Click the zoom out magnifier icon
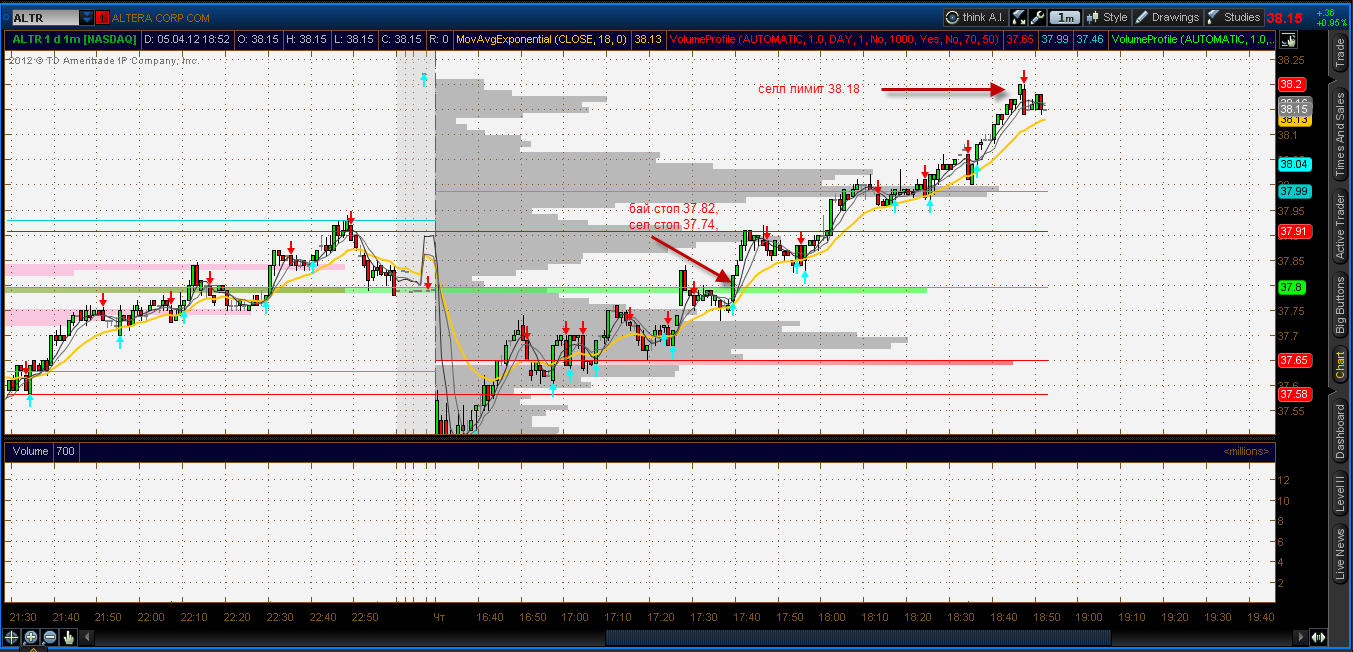1353x652 pixels. pos(50,637)
